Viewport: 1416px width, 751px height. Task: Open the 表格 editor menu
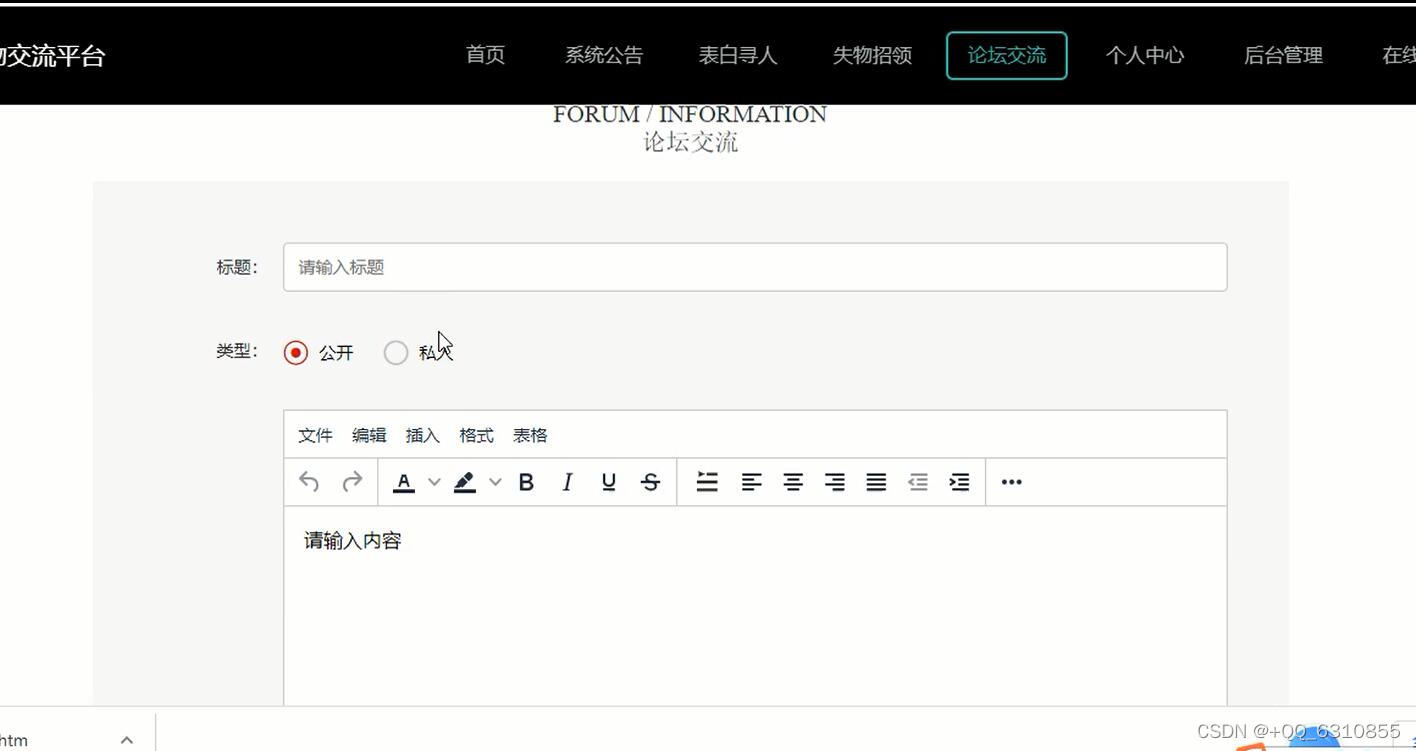[x=530, y=435]
